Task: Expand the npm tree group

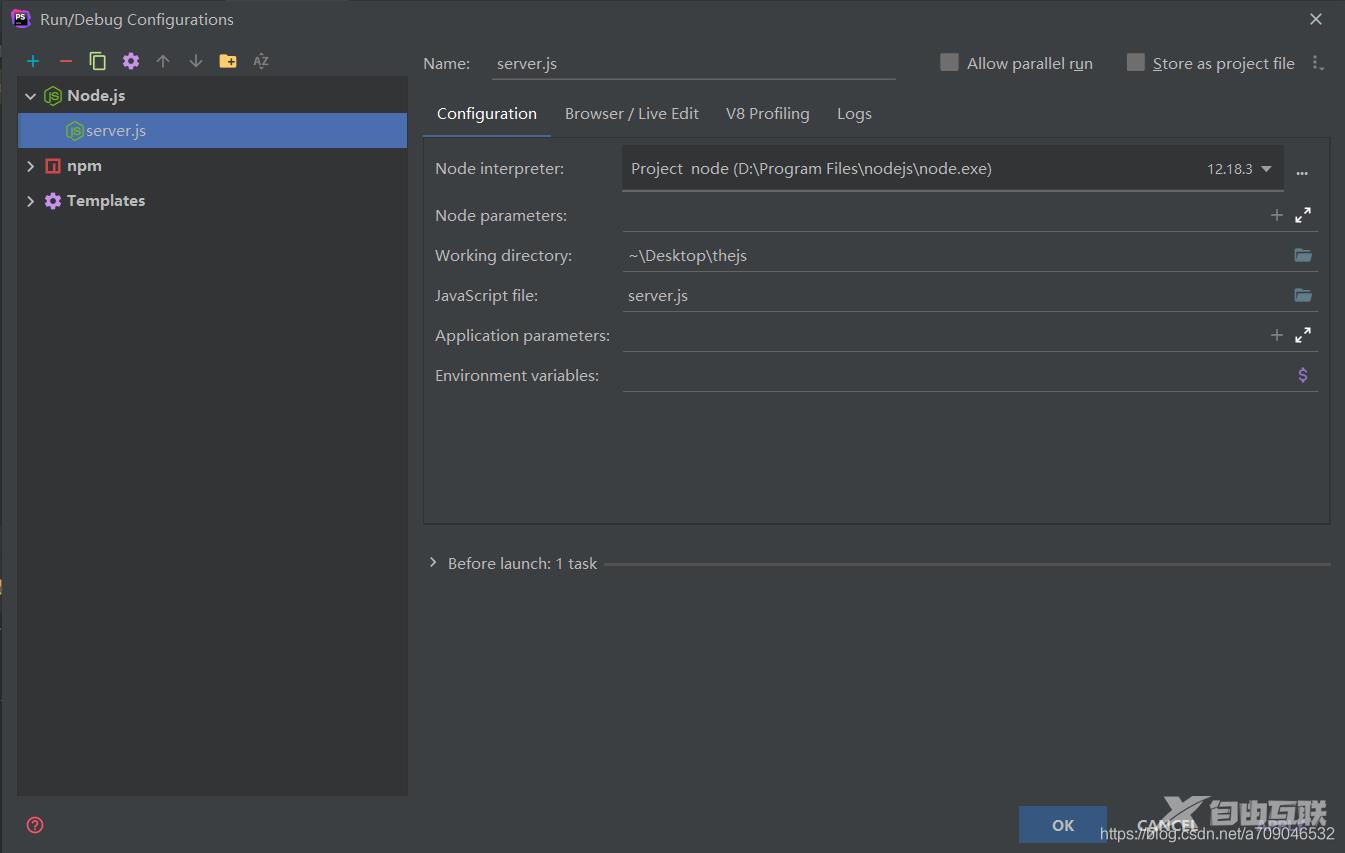Action: [x=30, y=166]
